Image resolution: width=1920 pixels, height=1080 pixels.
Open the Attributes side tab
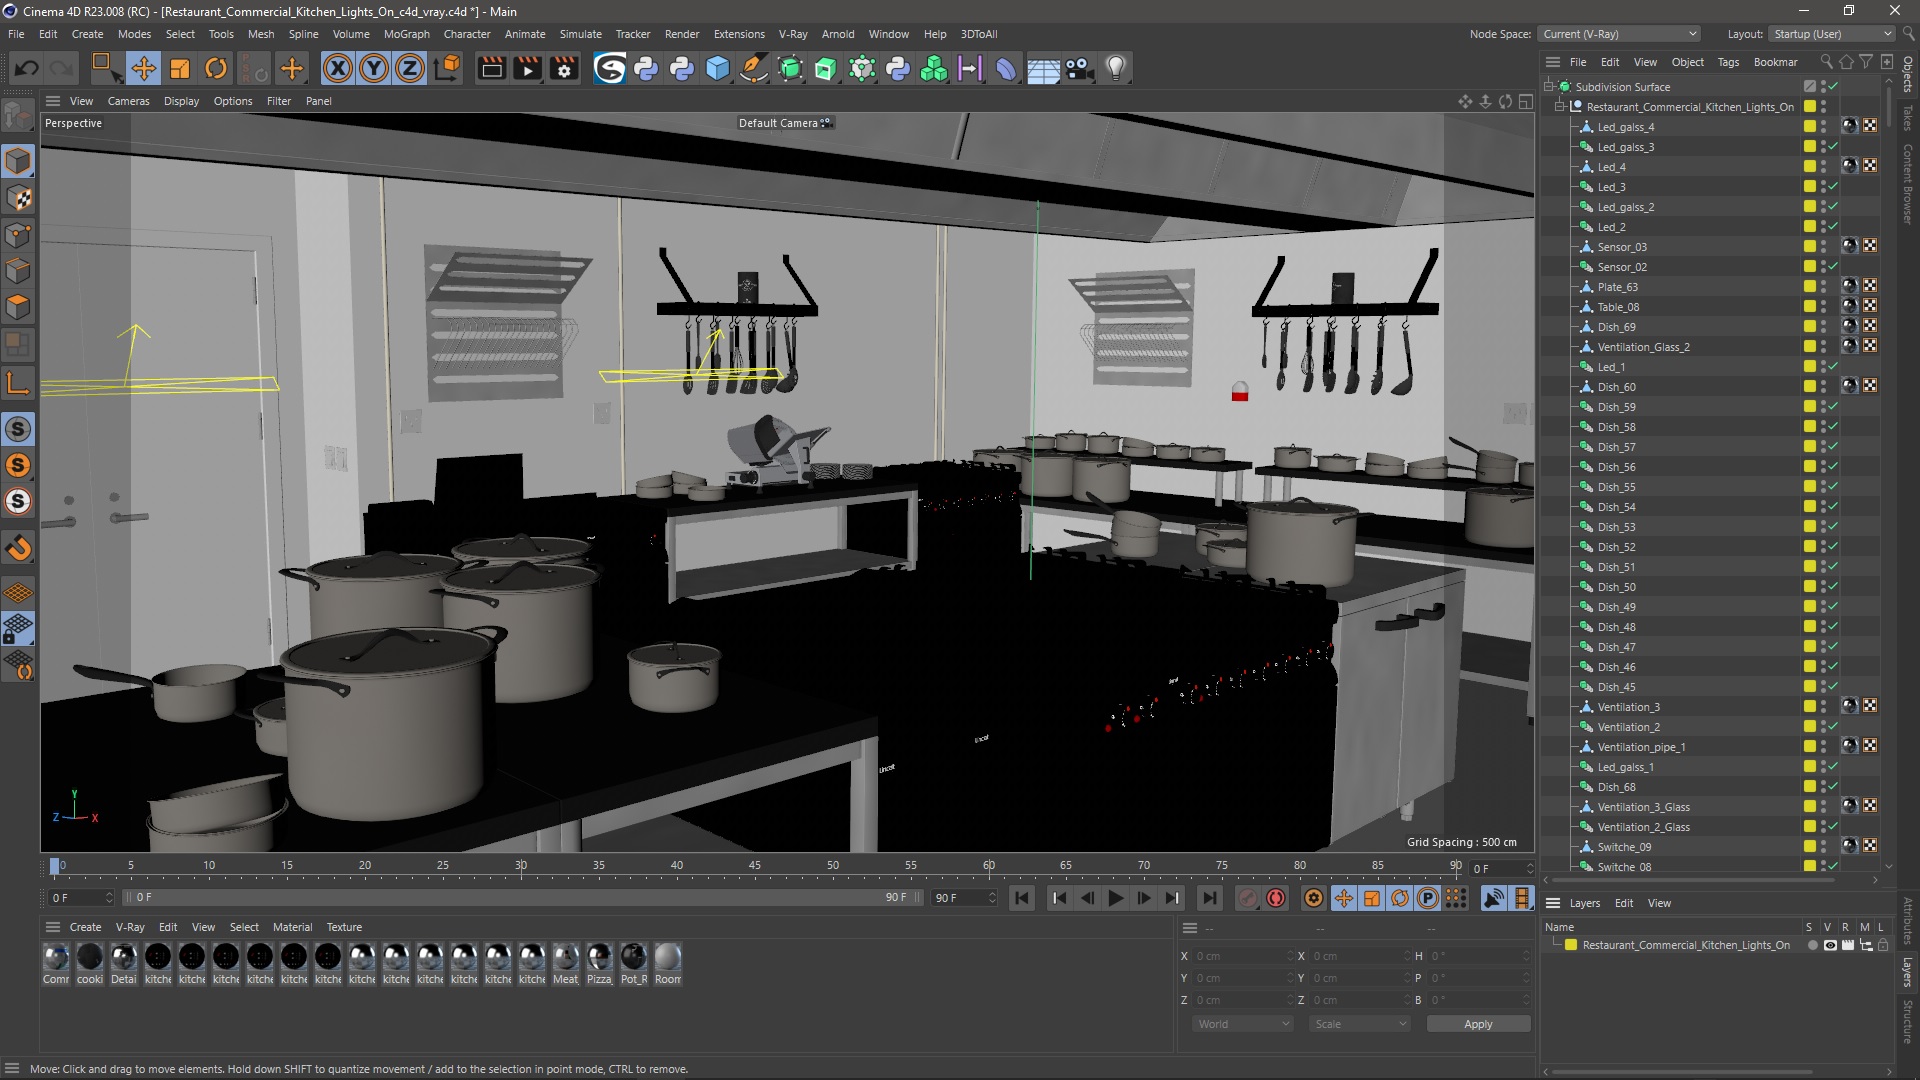point(1908,921)
